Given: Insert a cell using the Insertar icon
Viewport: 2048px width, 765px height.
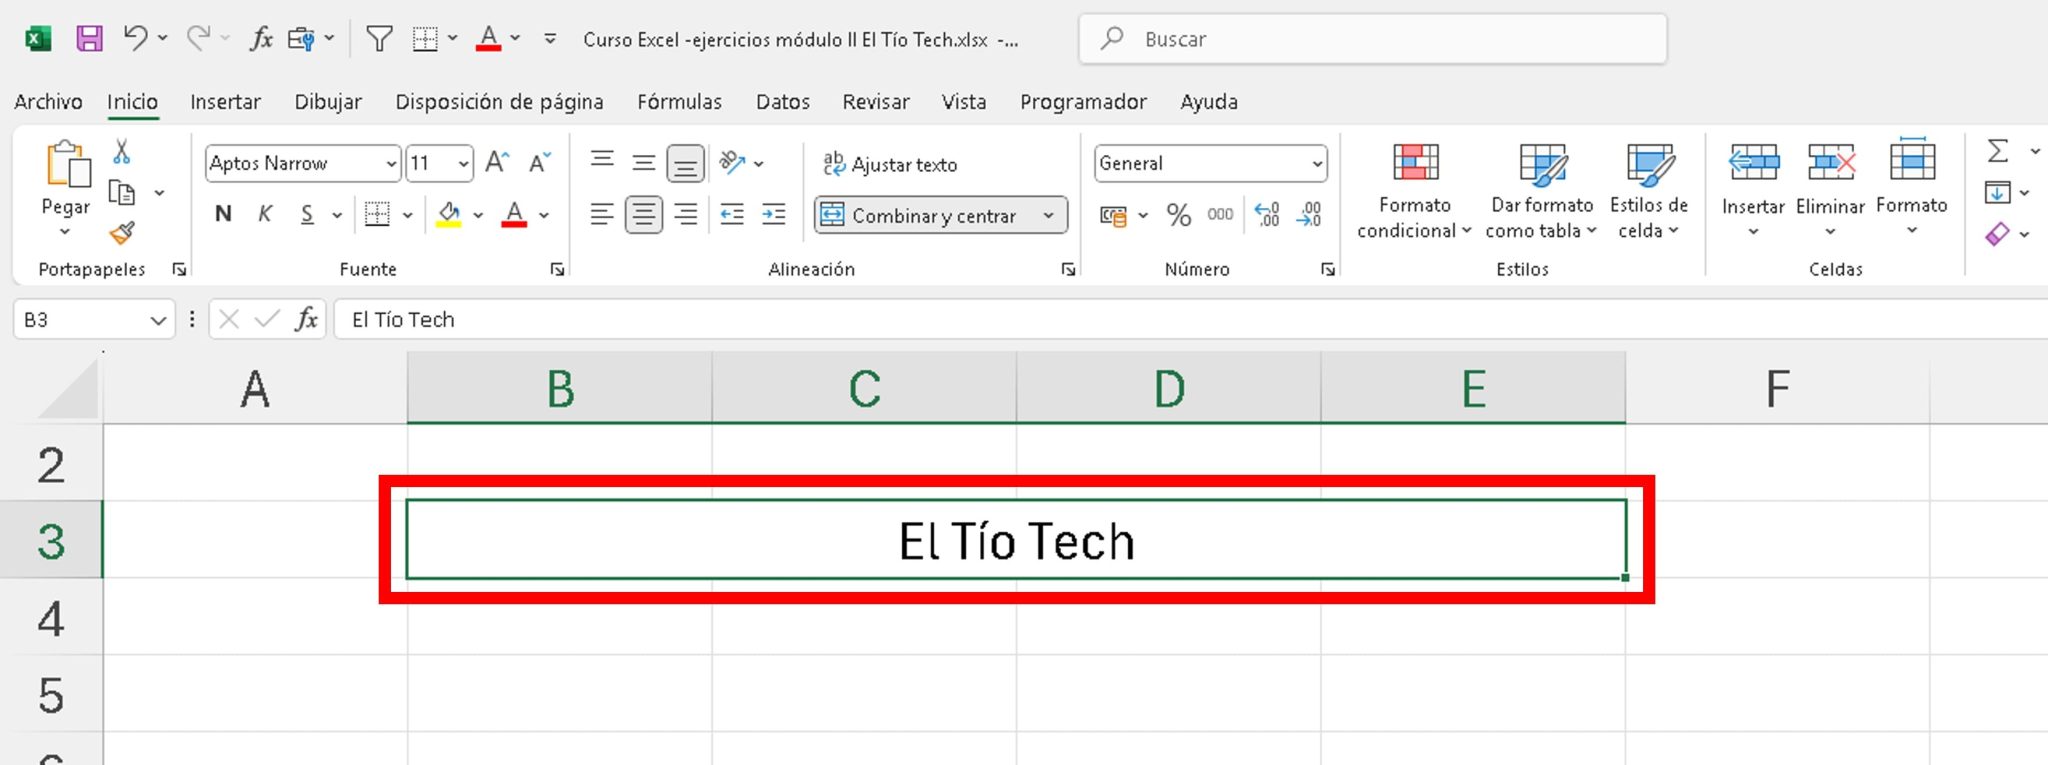Looking at the screenshot, I should coord(1752,185).
